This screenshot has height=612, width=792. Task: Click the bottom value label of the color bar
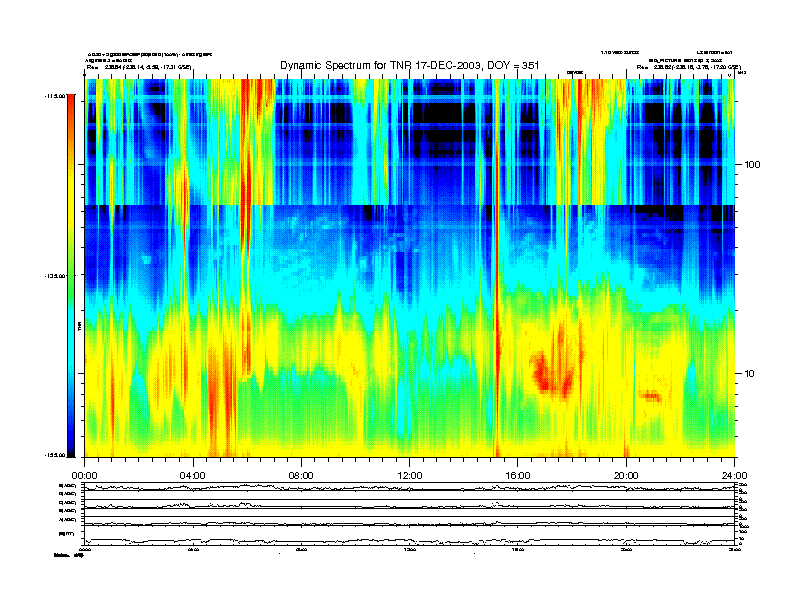point(55,455)
